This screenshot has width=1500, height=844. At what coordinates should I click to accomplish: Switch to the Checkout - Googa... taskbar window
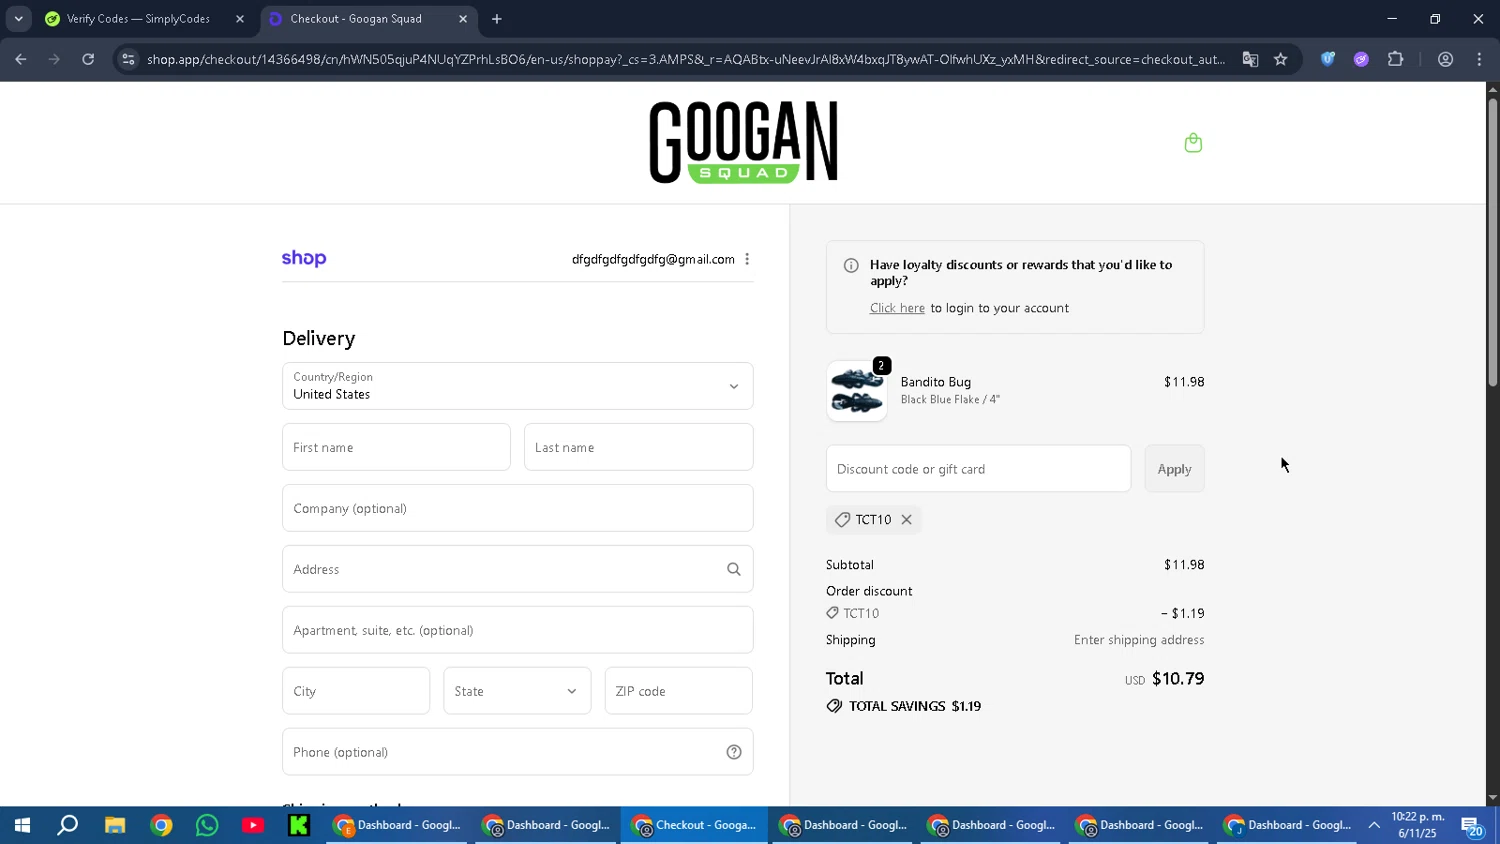click(695, 825)
